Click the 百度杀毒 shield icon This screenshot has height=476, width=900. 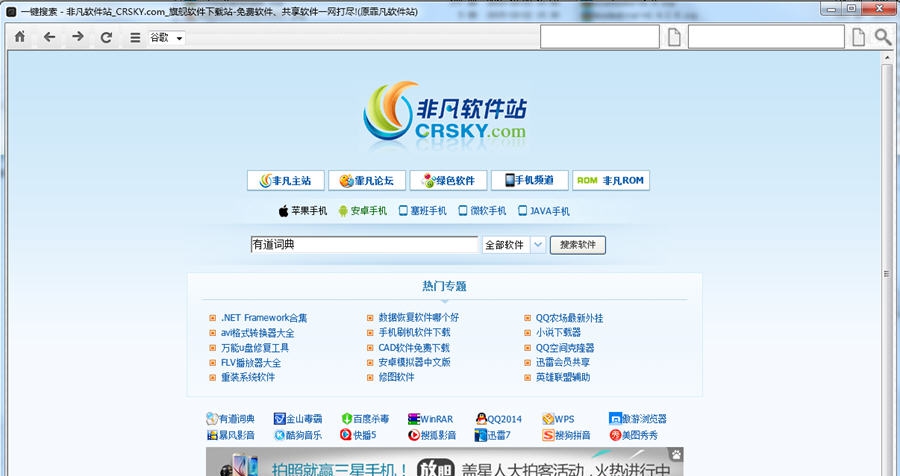[x=347, y=419]
